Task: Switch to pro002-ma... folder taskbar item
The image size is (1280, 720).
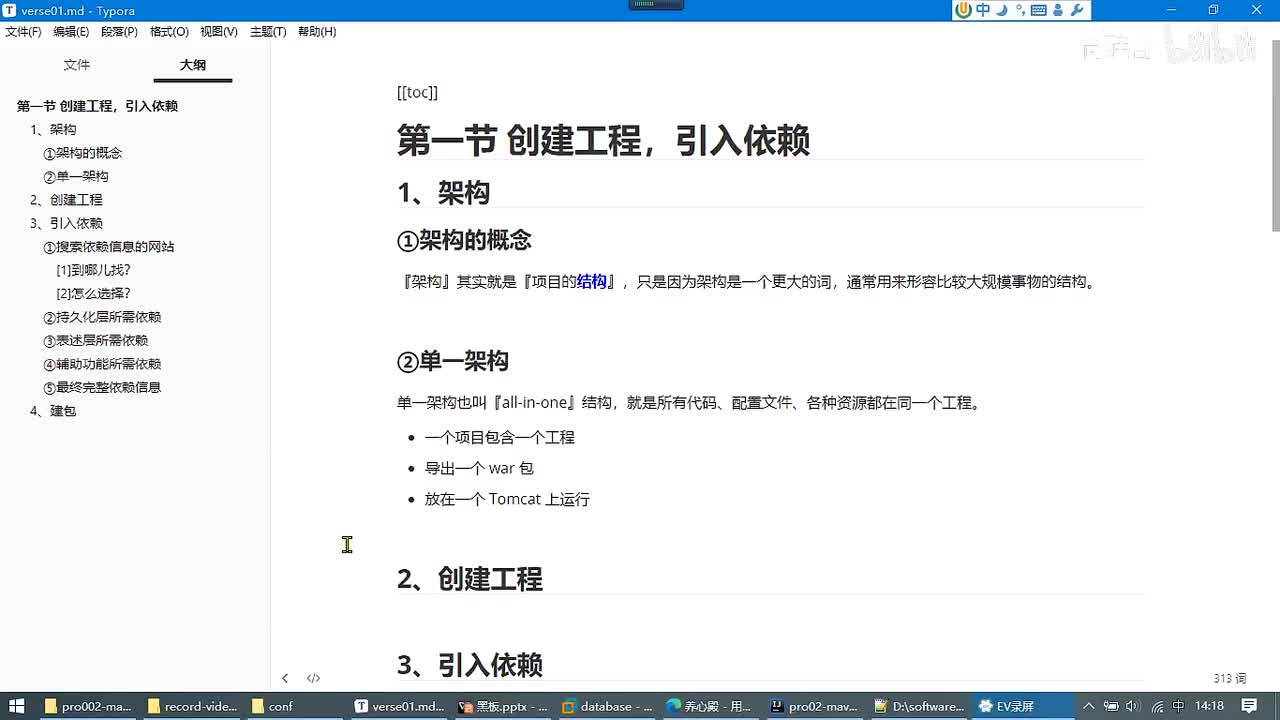Action: click(88, 706)
